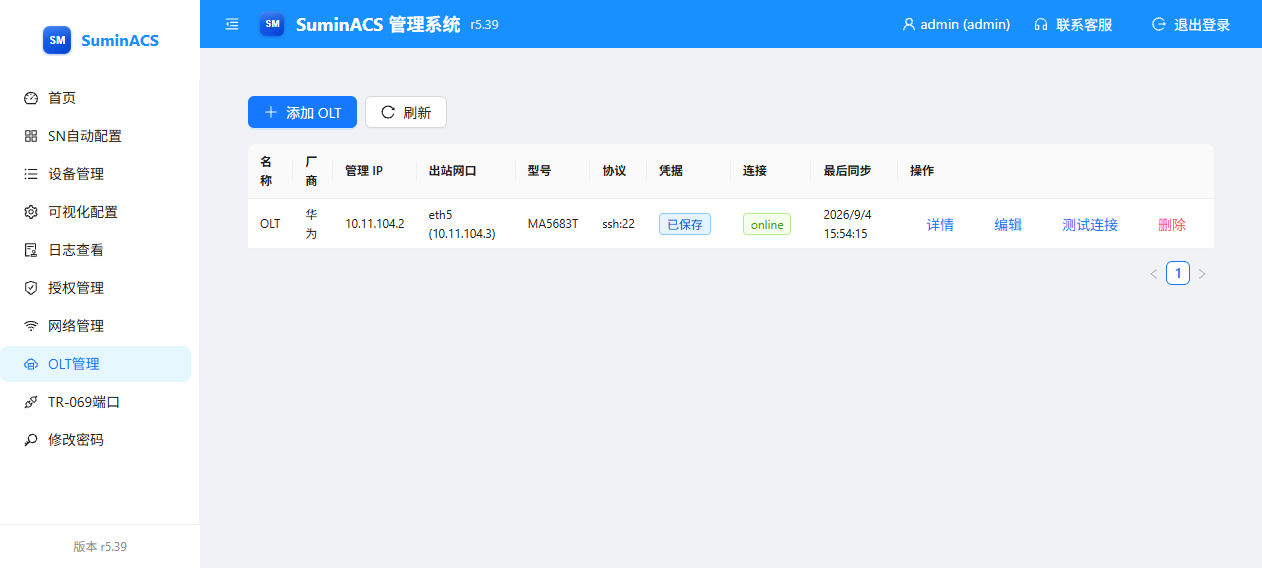Click the list icon next to 设备管理
Viewport: 1262px width, 568px height.
pyautogui.click(x=31, y=174)
